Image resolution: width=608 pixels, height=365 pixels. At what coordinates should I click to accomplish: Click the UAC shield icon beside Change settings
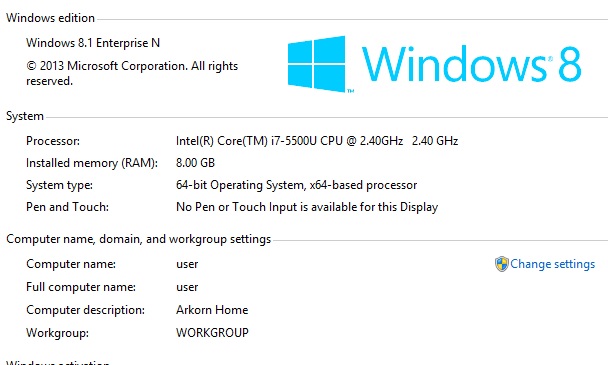501,264
